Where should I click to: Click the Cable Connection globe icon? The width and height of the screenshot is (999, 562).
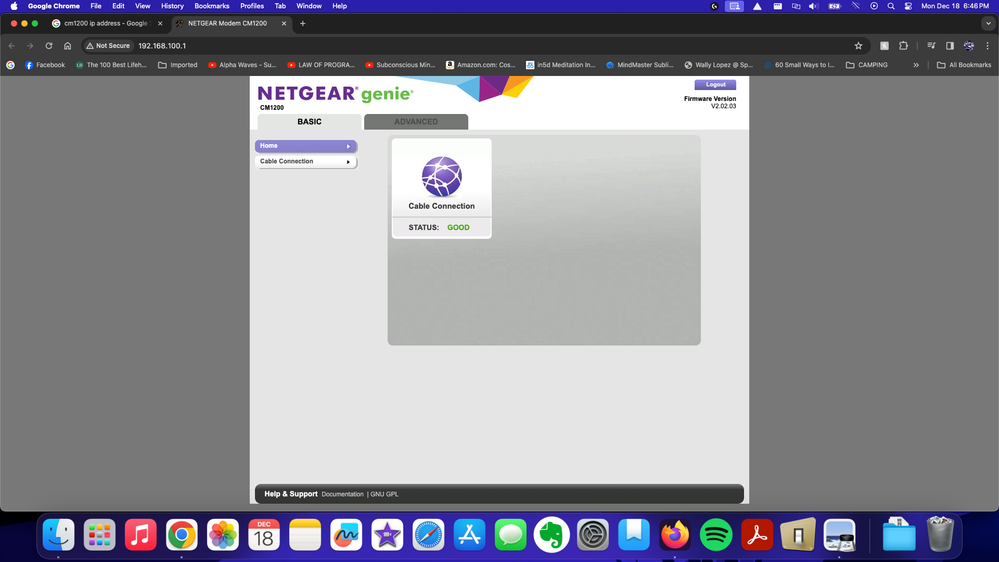[442, 177]
